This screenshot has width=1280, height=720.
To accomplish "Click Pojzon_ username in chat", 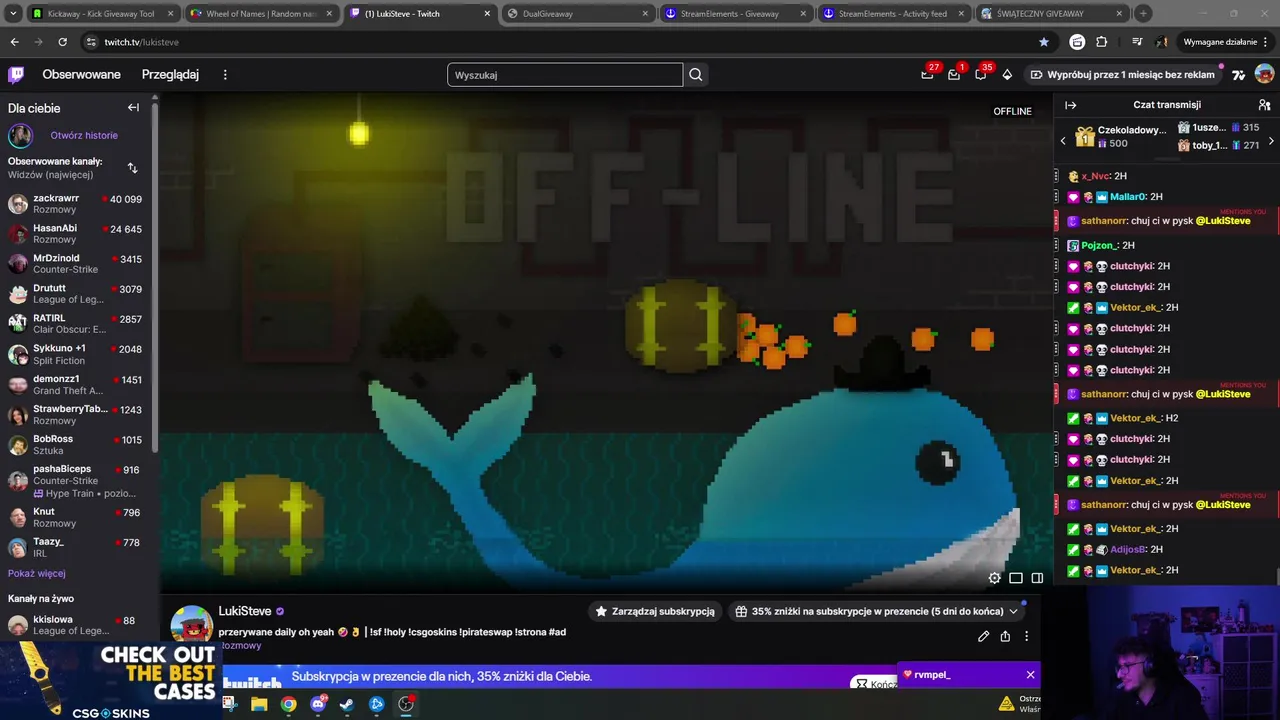I will tap(1099, 245).
